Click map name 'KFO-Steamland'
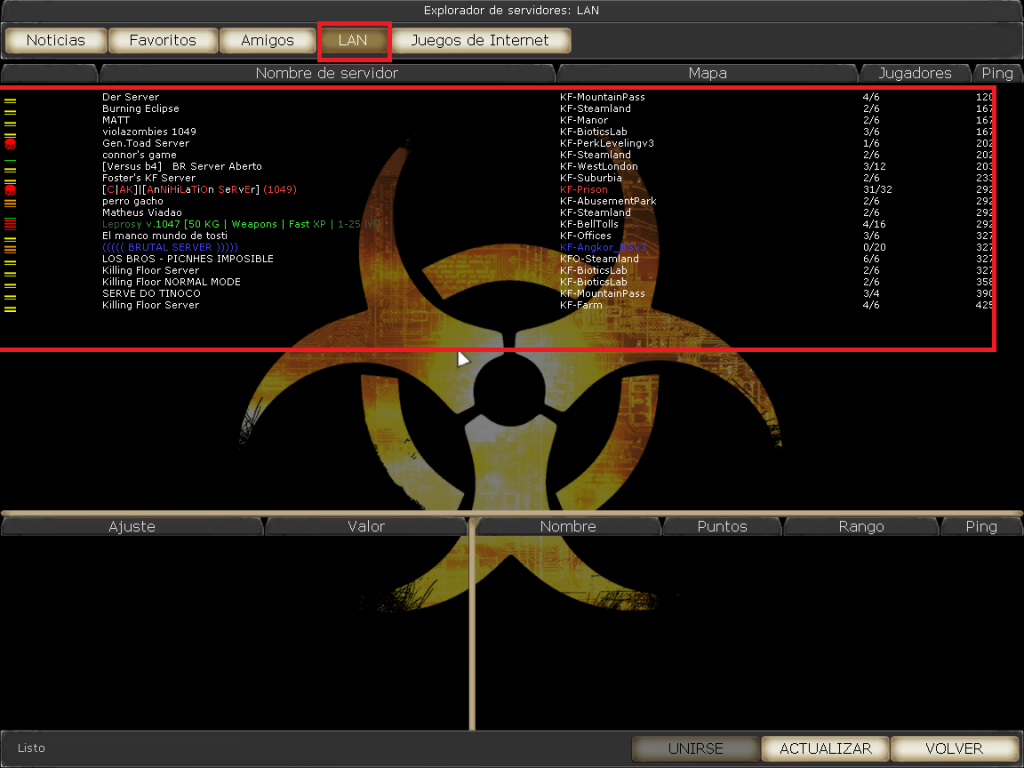Viewport: 1024px width, 768px height. pos(600,259)
